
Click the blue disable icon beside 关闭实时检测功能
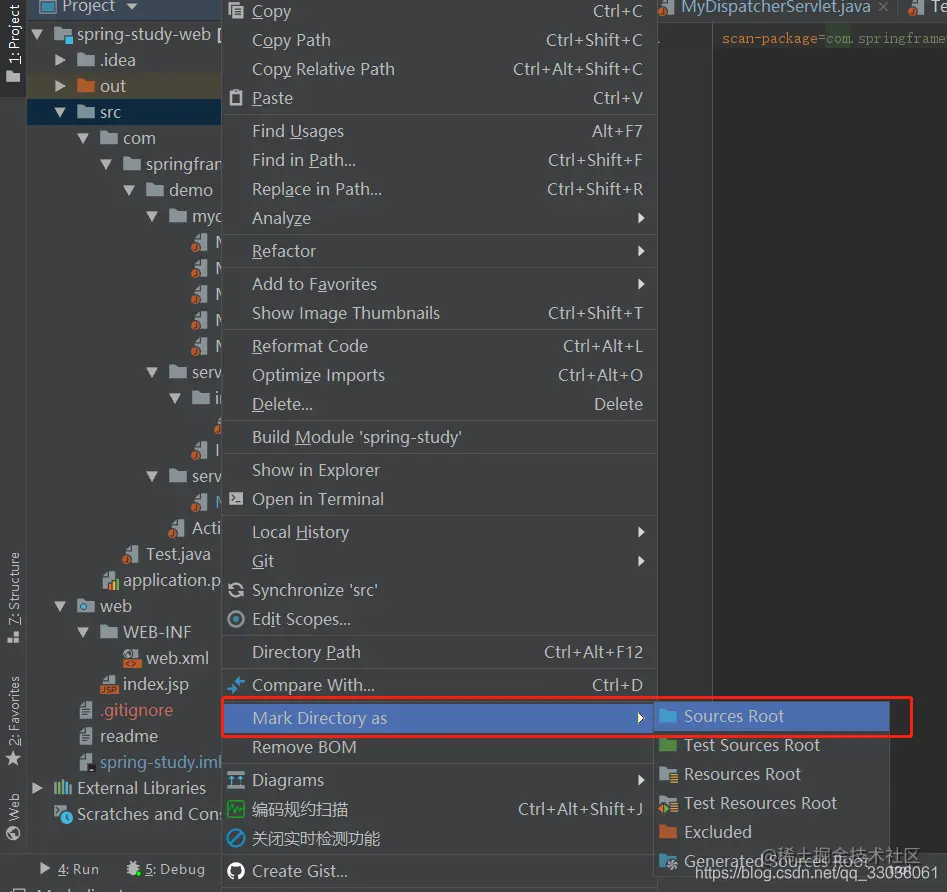236,838
